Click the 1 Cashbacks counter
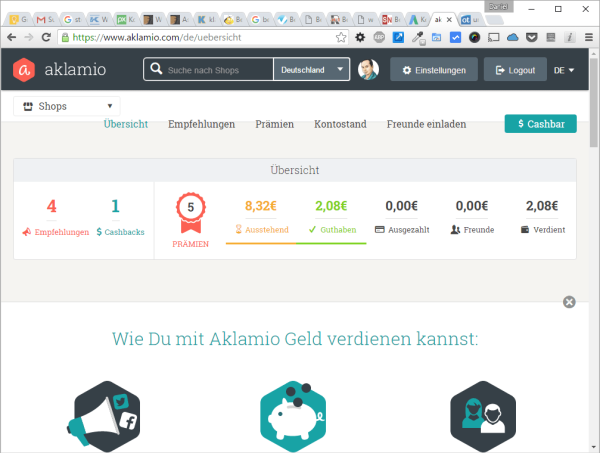This screenshot has height=453, width=600. pyautogui.click(x=115, y=206)
